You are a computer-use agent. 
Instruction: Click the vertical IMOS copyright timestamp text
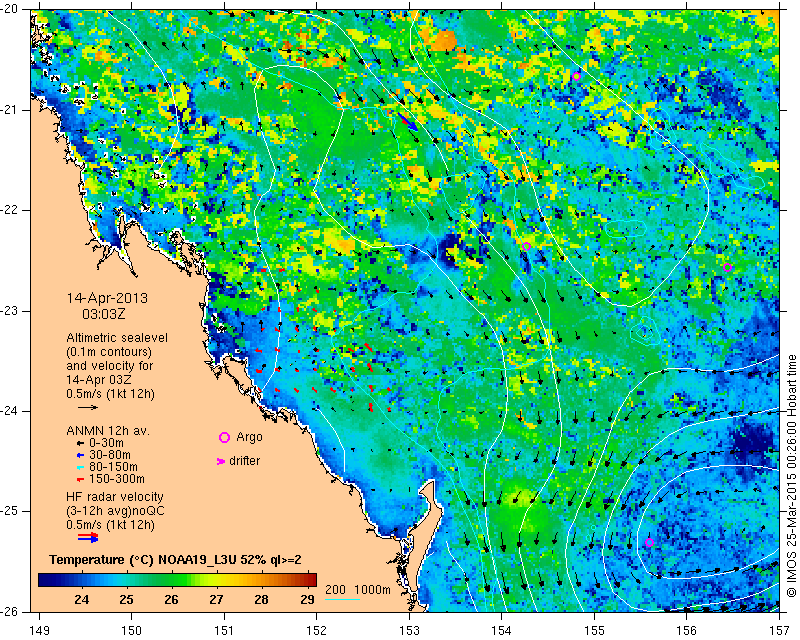coord(792,476)
